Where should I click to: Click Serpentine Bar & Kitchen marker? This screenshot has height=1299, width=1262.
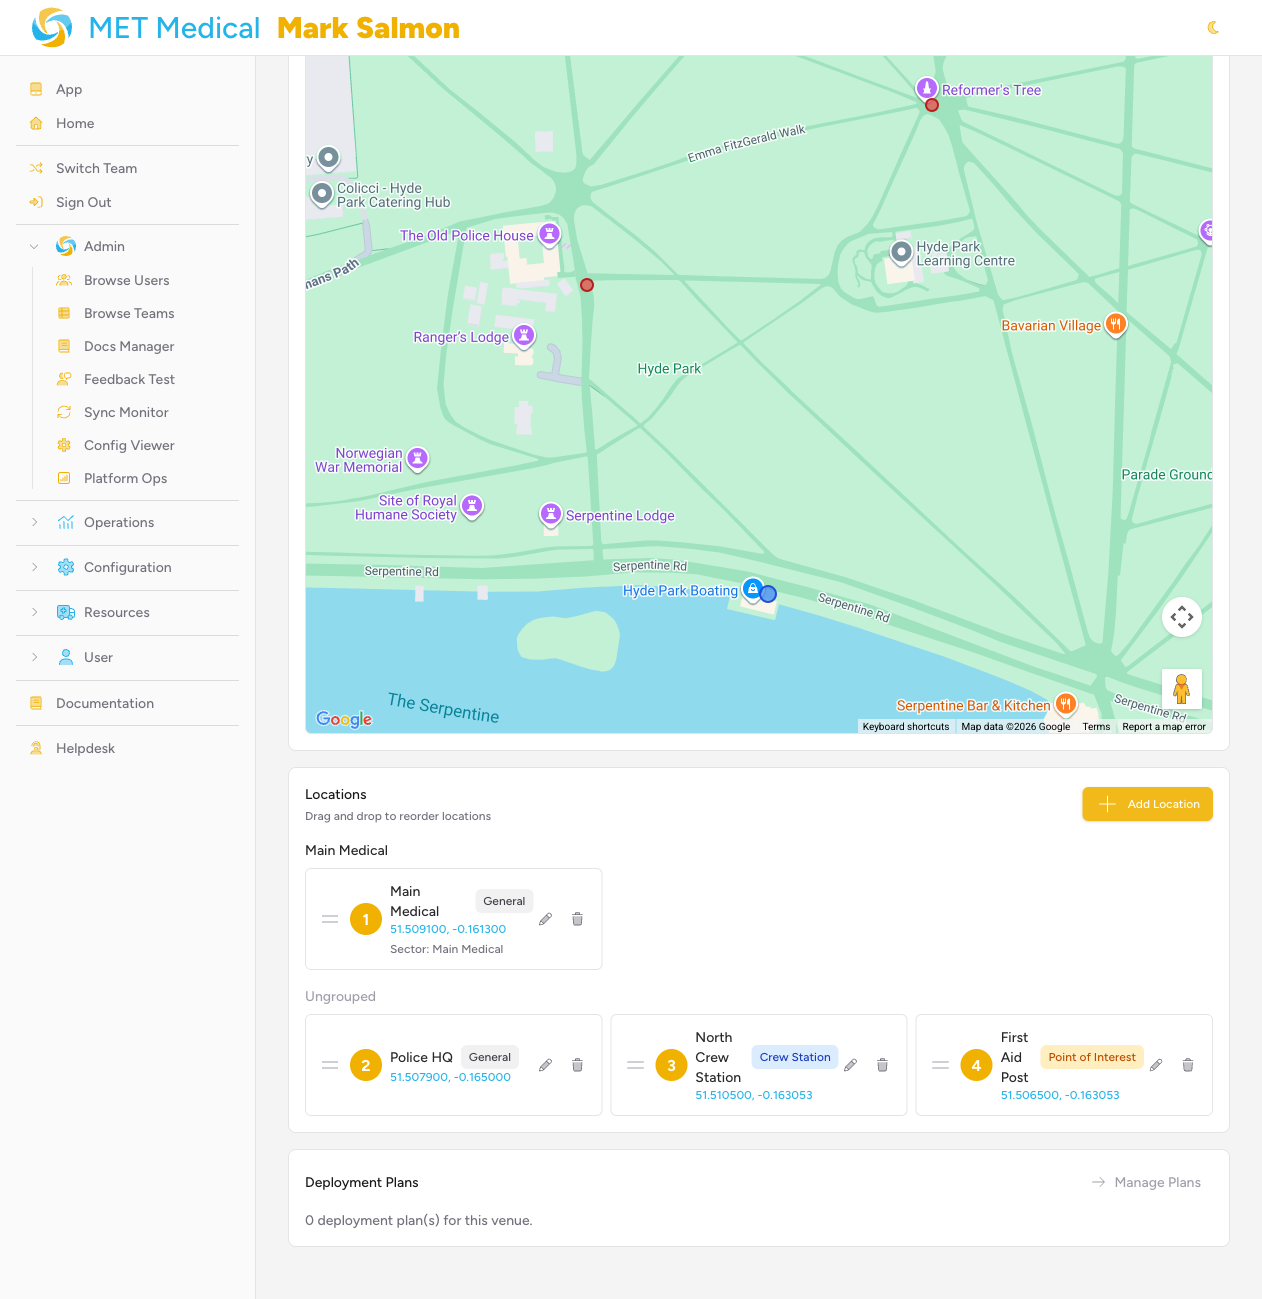tap(1066, 704)
